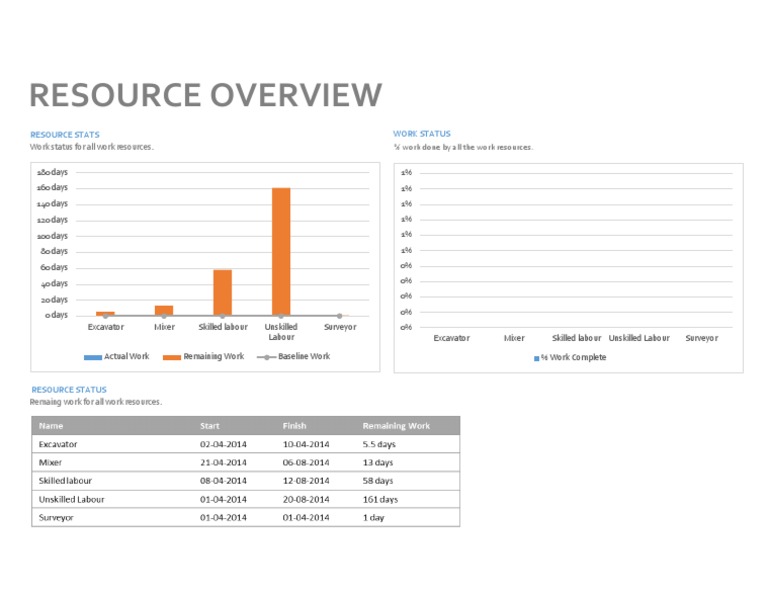Click the Baseline Work legend marker
768x594 pixels.
[x=266, y=357]
